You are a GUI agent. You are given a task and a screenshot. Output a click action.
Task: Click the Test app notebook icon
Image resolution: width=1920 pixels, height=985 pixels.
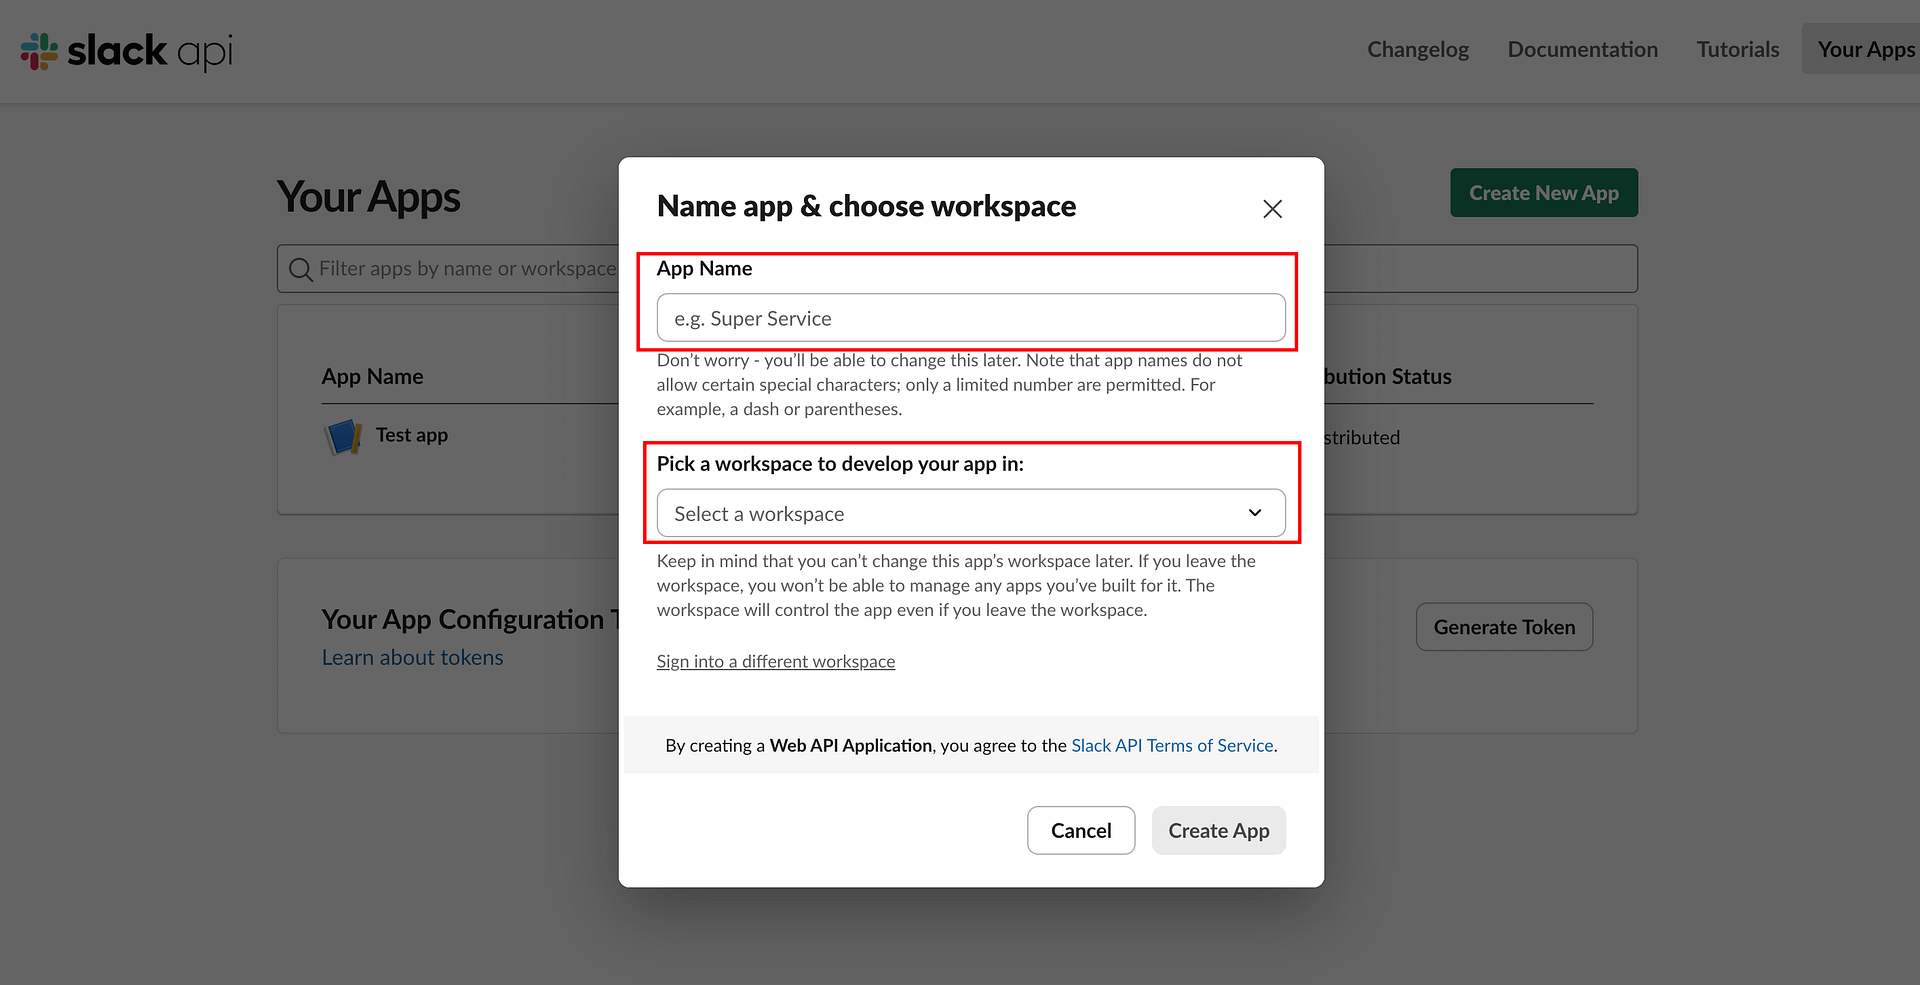(x=343, y=436)
